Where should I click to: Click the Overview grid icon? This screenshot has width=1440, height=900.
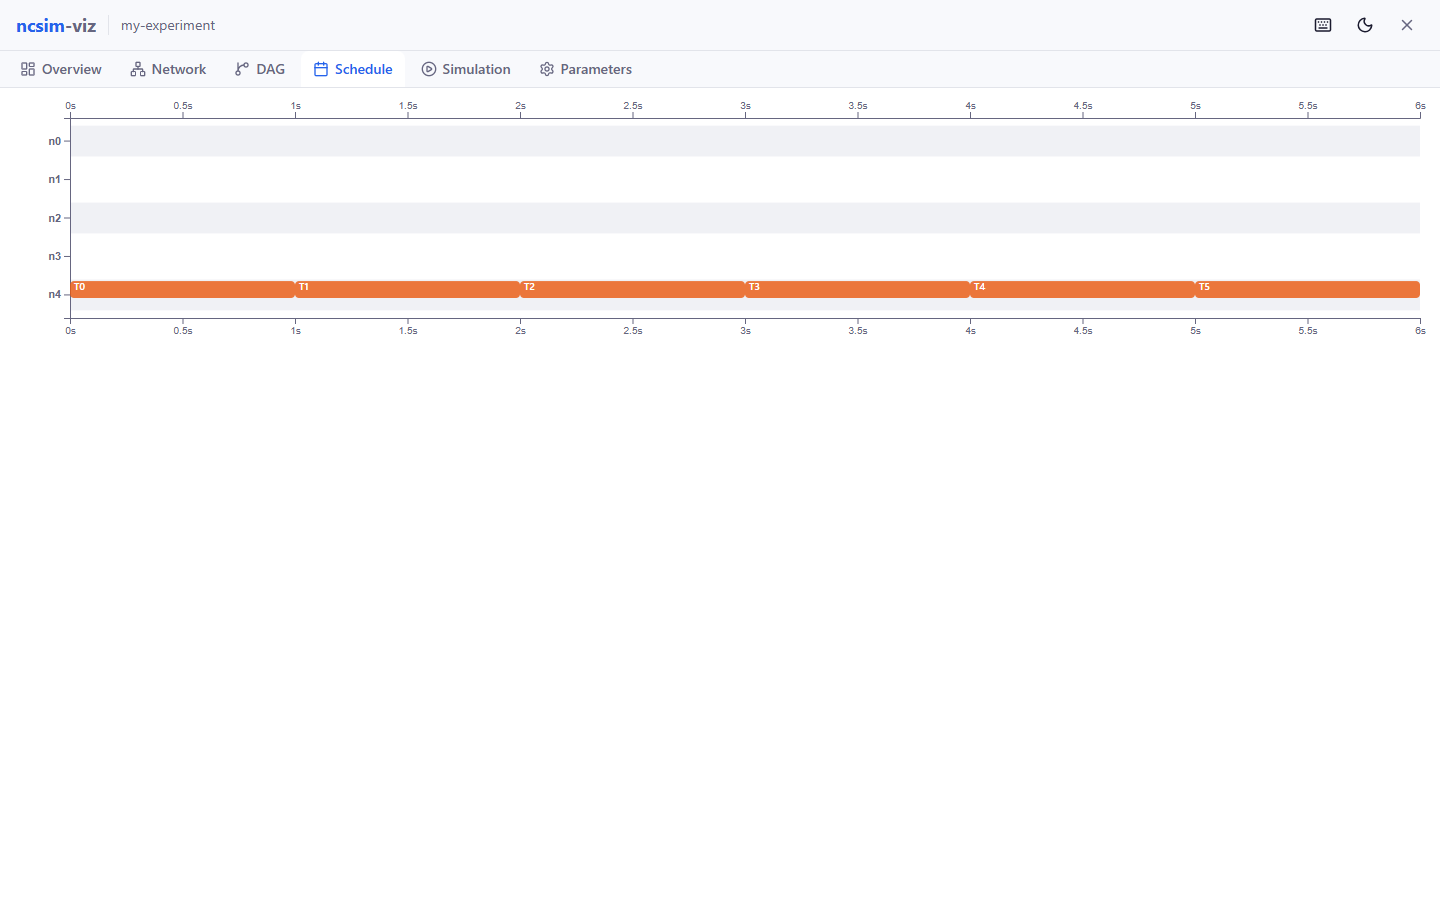[x=28, y=69]
